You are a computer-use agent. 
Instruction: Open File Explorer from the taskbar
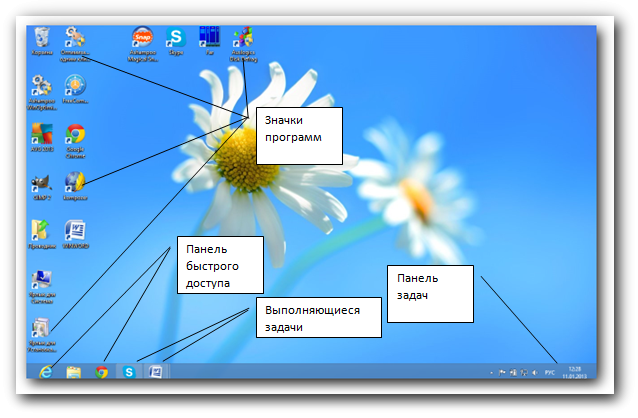click(74, 372)
